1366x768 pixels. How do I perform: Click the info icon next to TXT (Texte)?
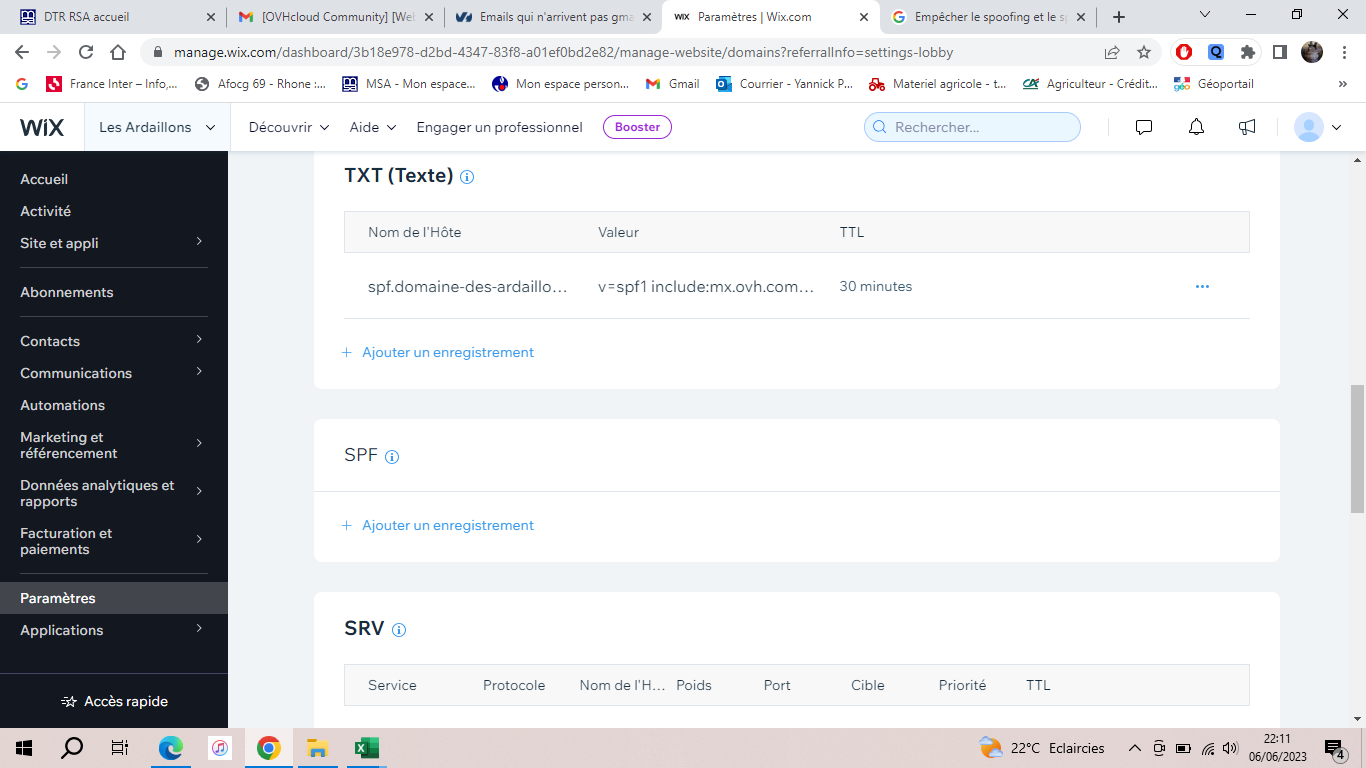[x=467, y=177]
